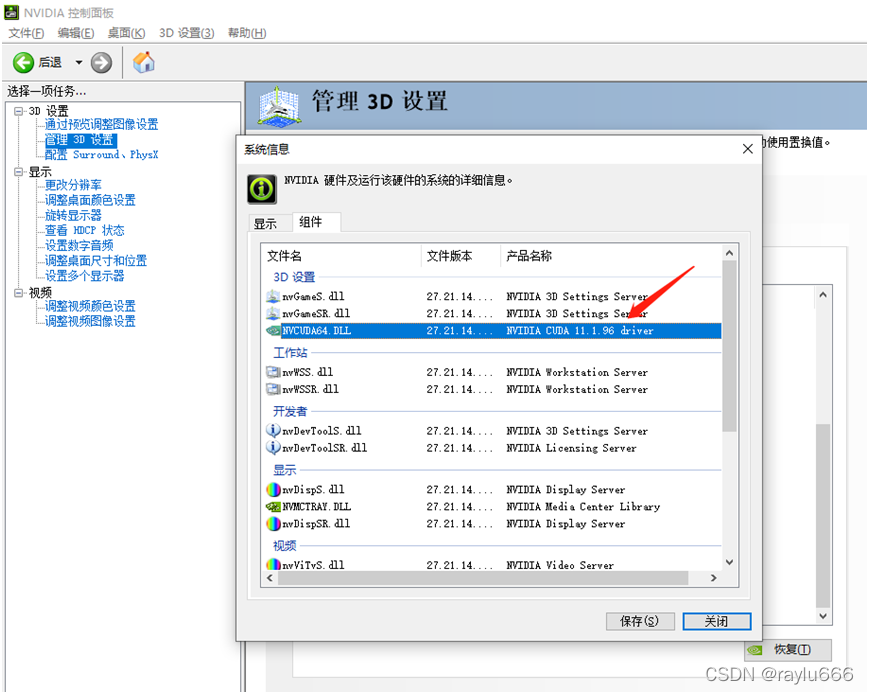Select NVIDIA Media Center Library entry
Screen dimensions: 869x694
click(x=583, y=507)
